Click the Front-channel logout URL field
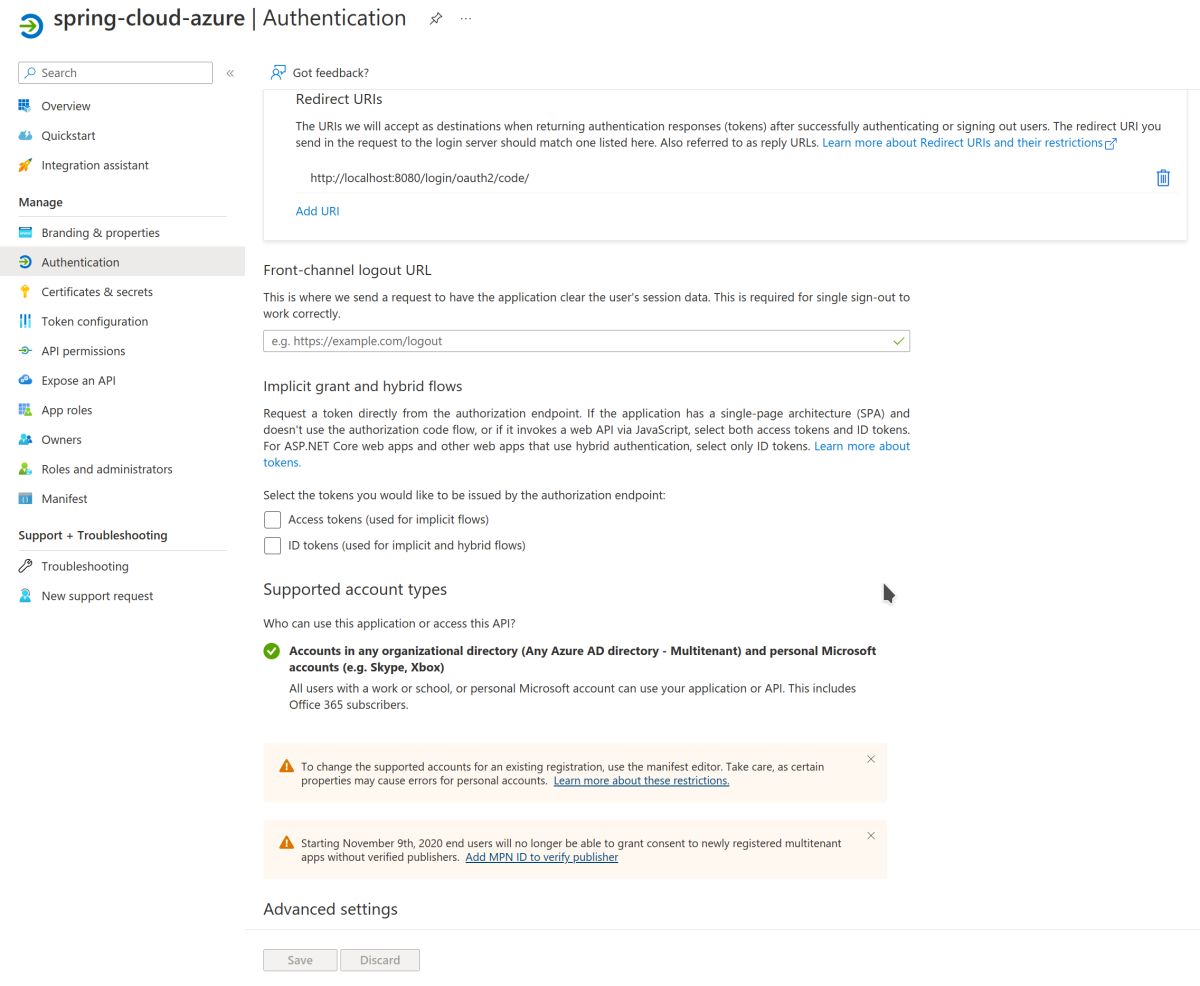Image resolution: width=1200 pixels, height=986 pixels. [x=586, y=341]
